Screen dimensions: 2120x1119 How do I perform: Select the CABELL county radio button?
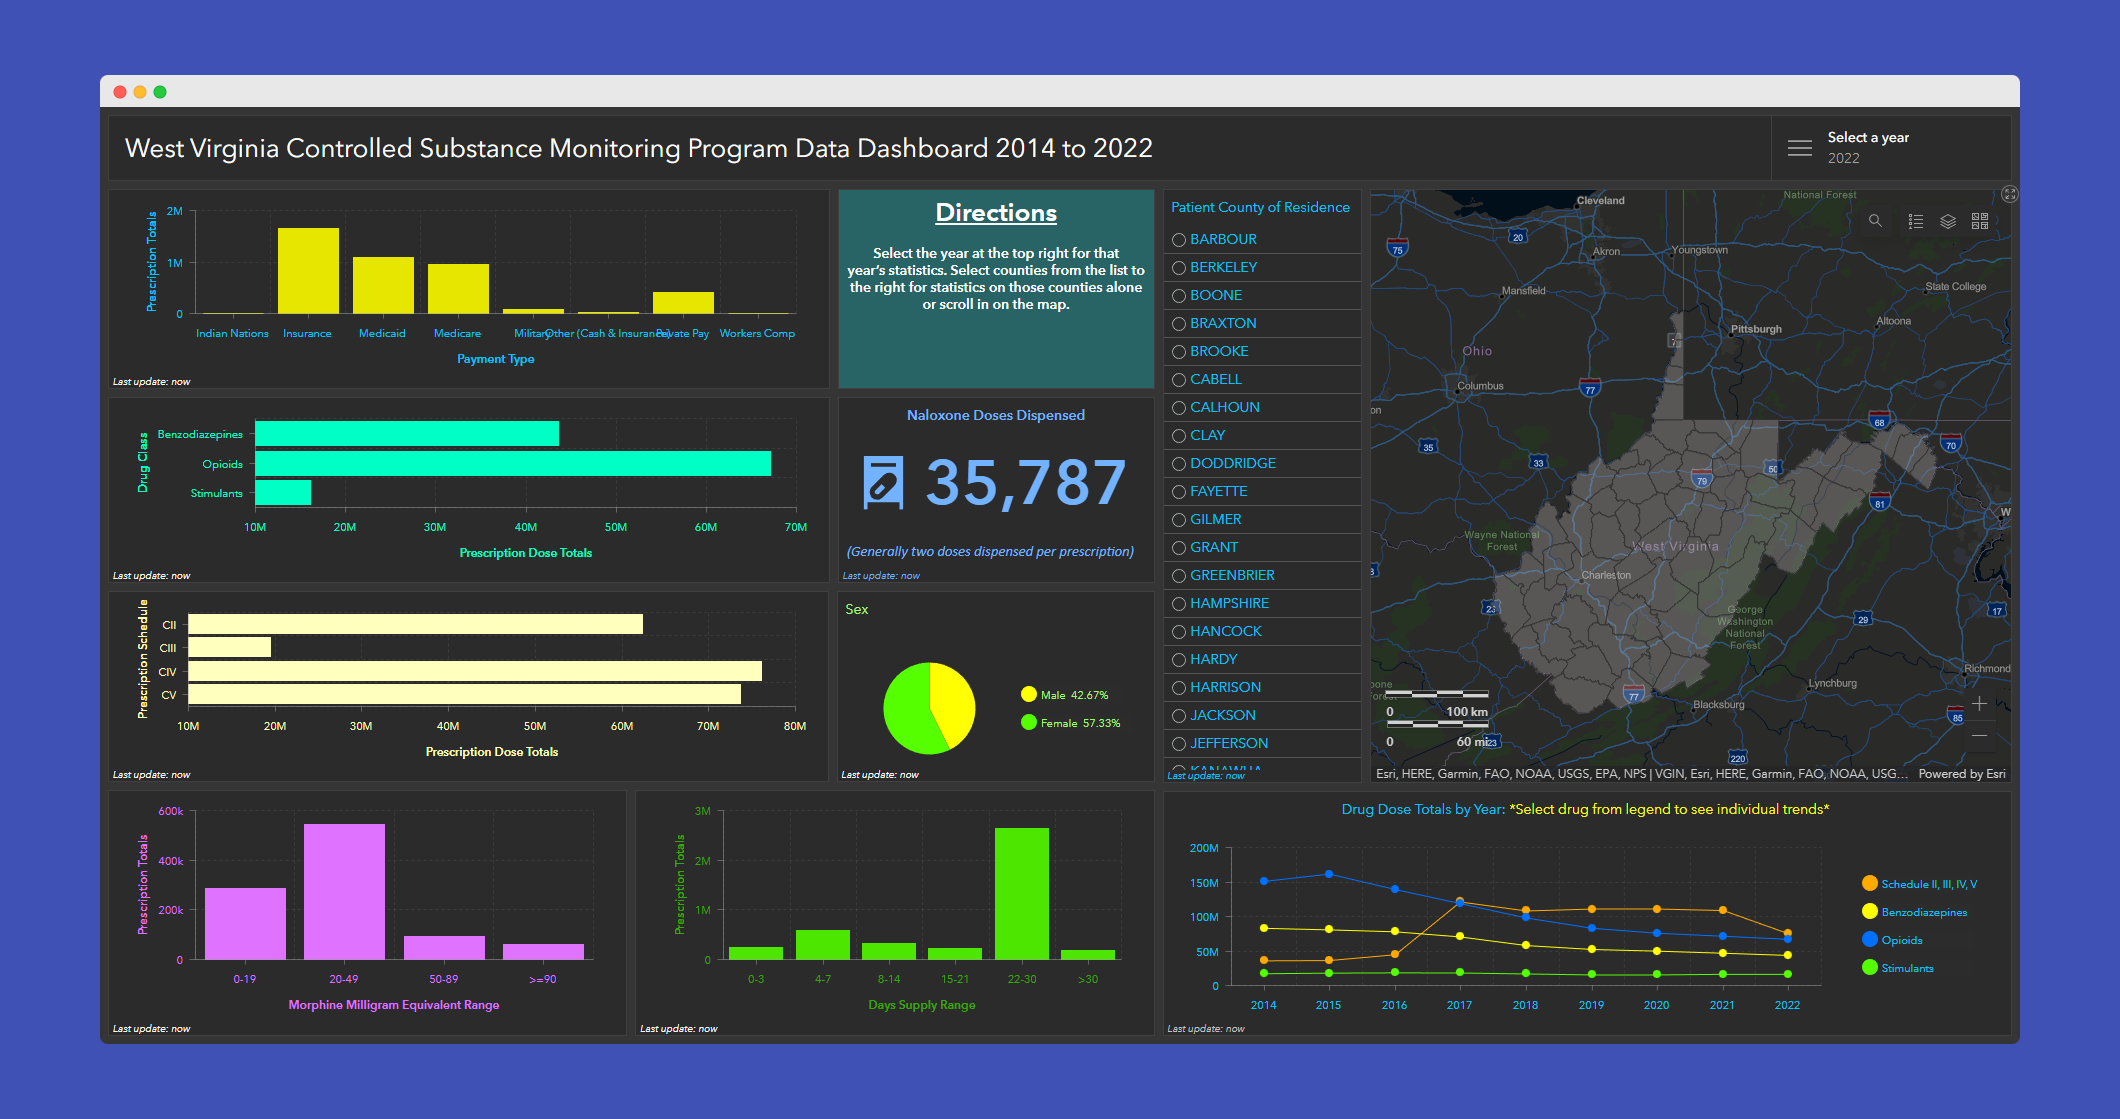(x=1179, y=380)
